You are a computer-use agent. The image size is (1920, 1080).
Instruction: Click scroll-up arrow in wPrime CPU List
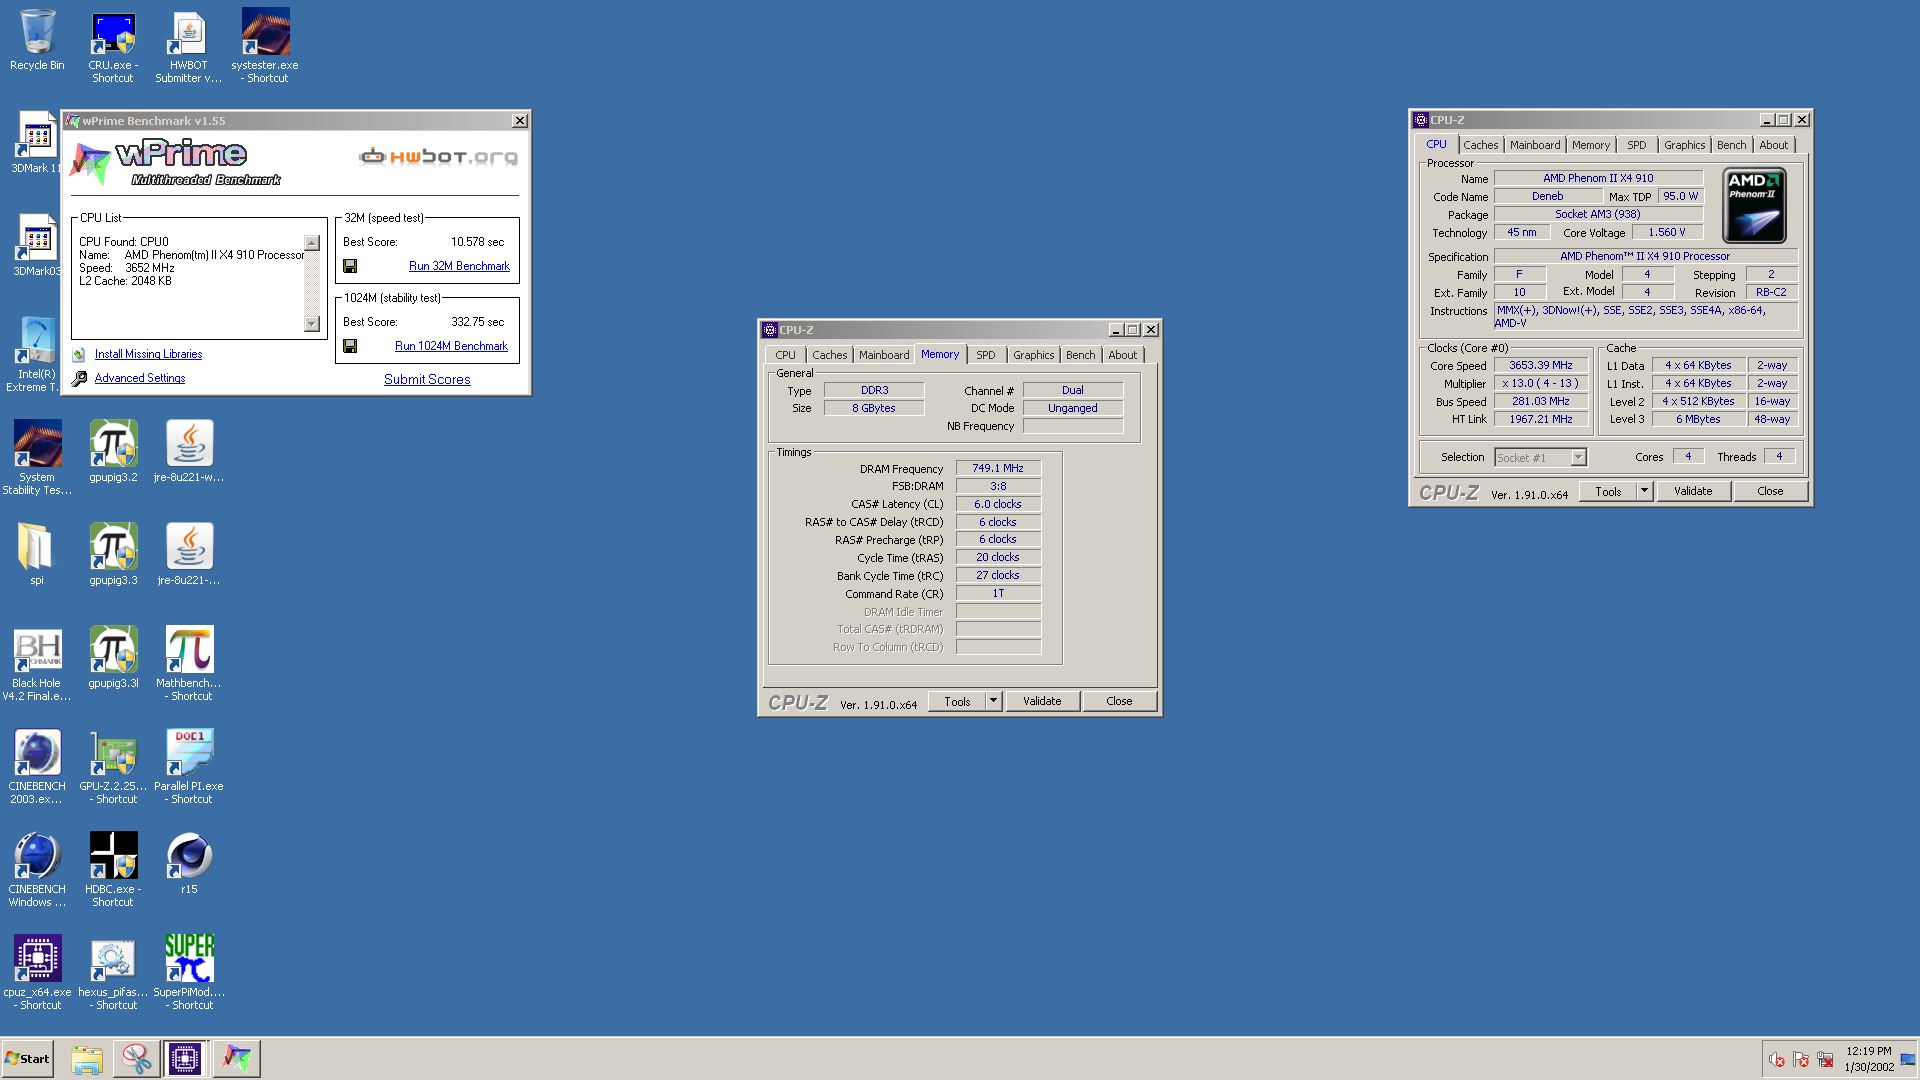click(312, 243)
